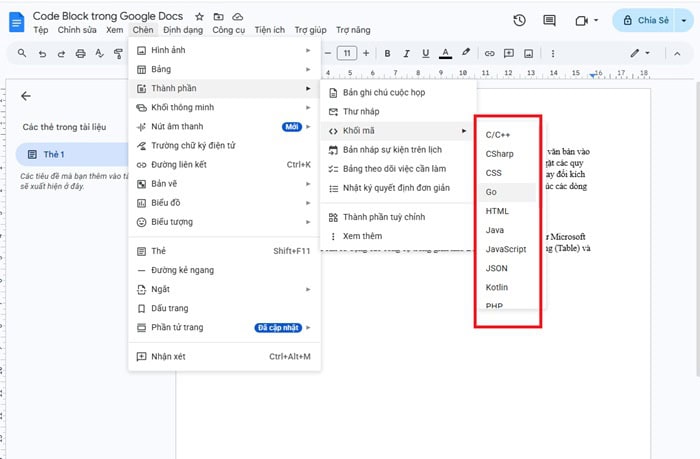
Task: Click the search magnifier in toolbar
Action: pos(22,54)
